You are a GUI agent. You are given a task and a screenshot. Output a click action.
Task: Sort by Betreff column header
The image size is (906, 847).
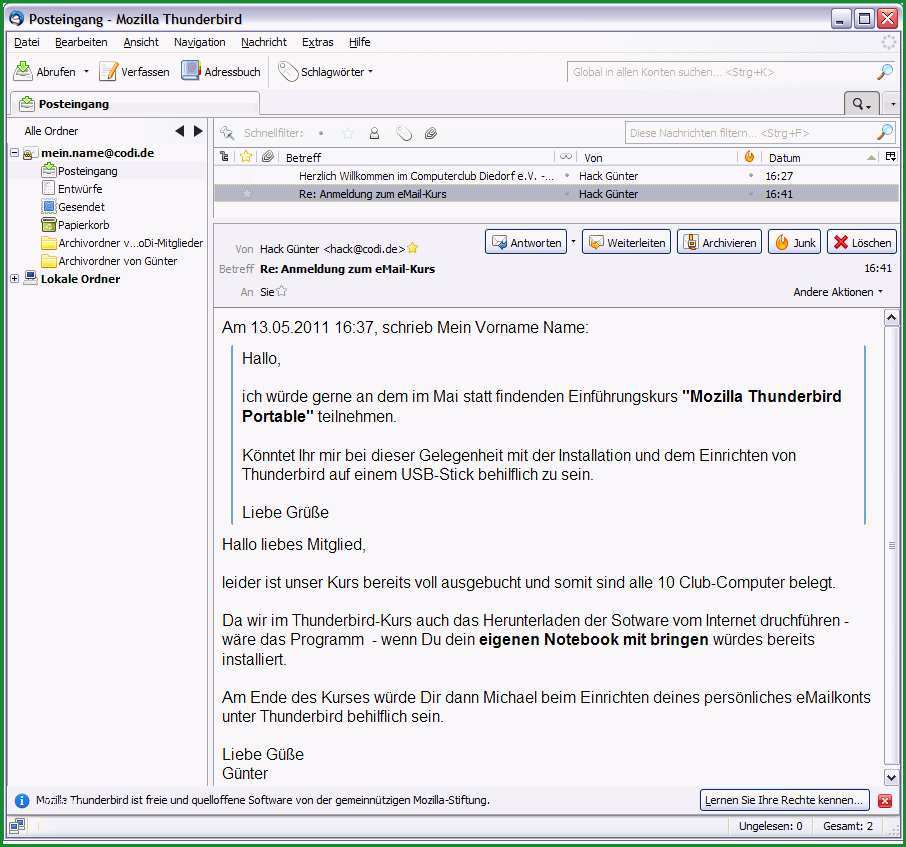click(x=416, y=158)
